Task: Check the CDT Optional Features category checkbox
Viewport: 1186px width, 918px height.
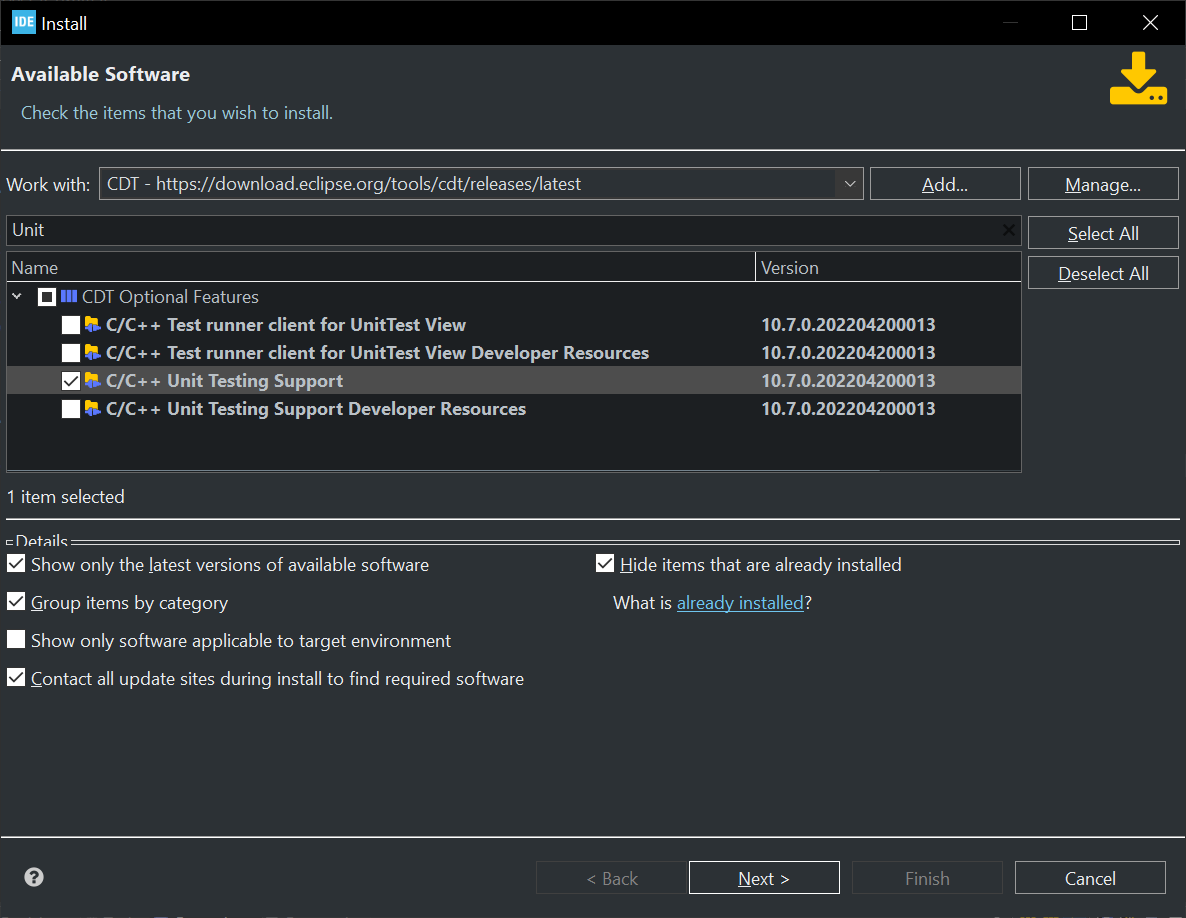Action: click(47, 297)
